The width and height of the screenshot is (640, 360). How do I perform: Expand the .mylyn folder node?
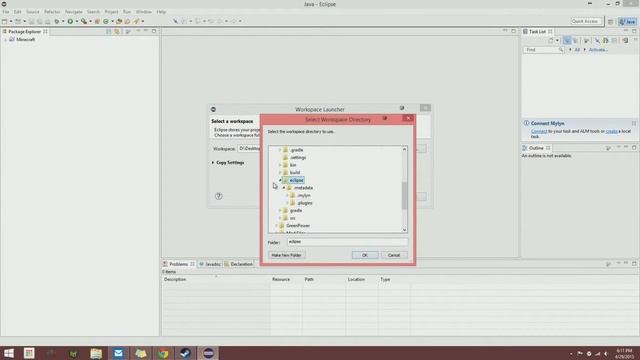click(x=287, y=196)
